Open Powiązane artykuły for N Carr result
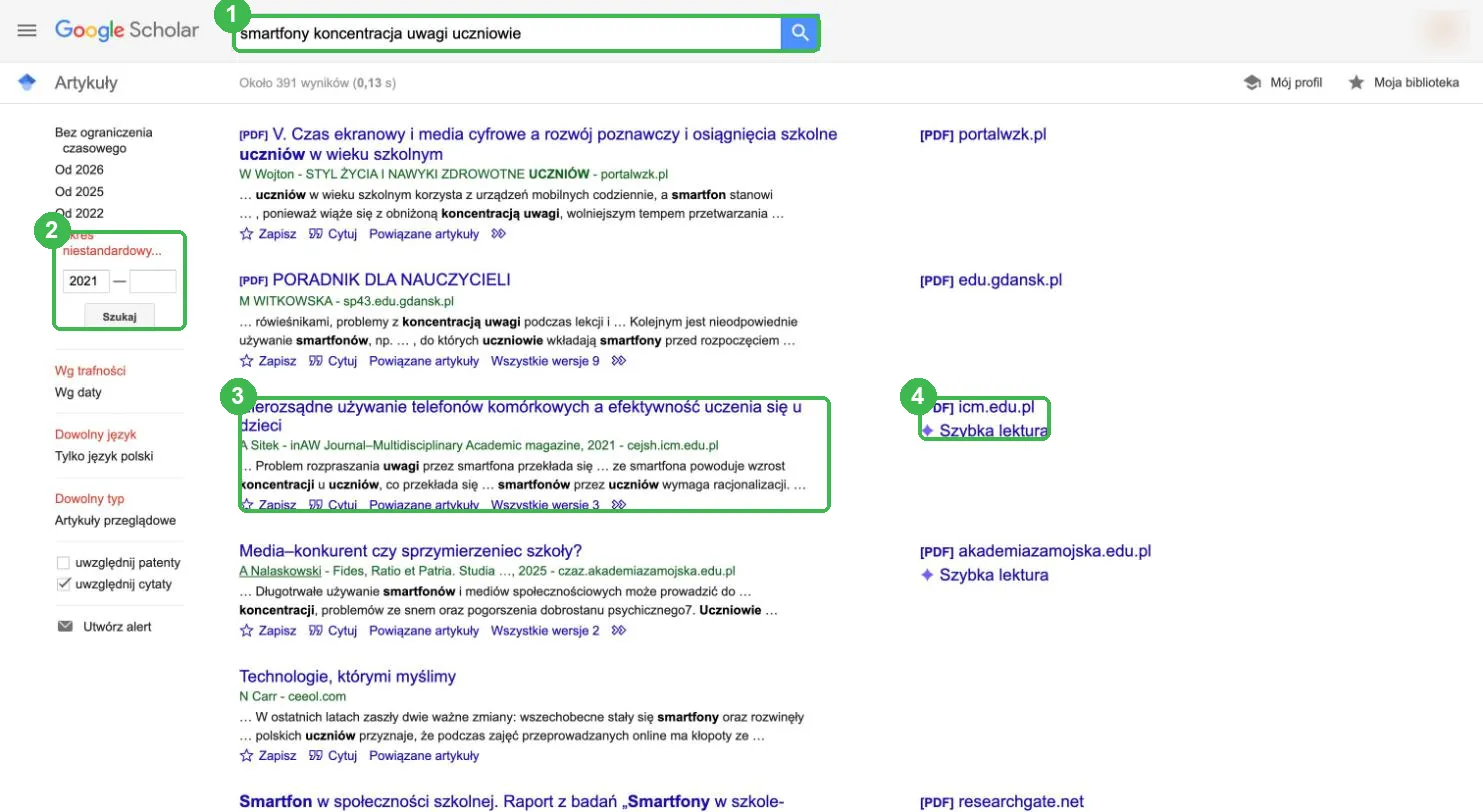Viewport: 1483px width, 812px height. [x=424, y=755]
